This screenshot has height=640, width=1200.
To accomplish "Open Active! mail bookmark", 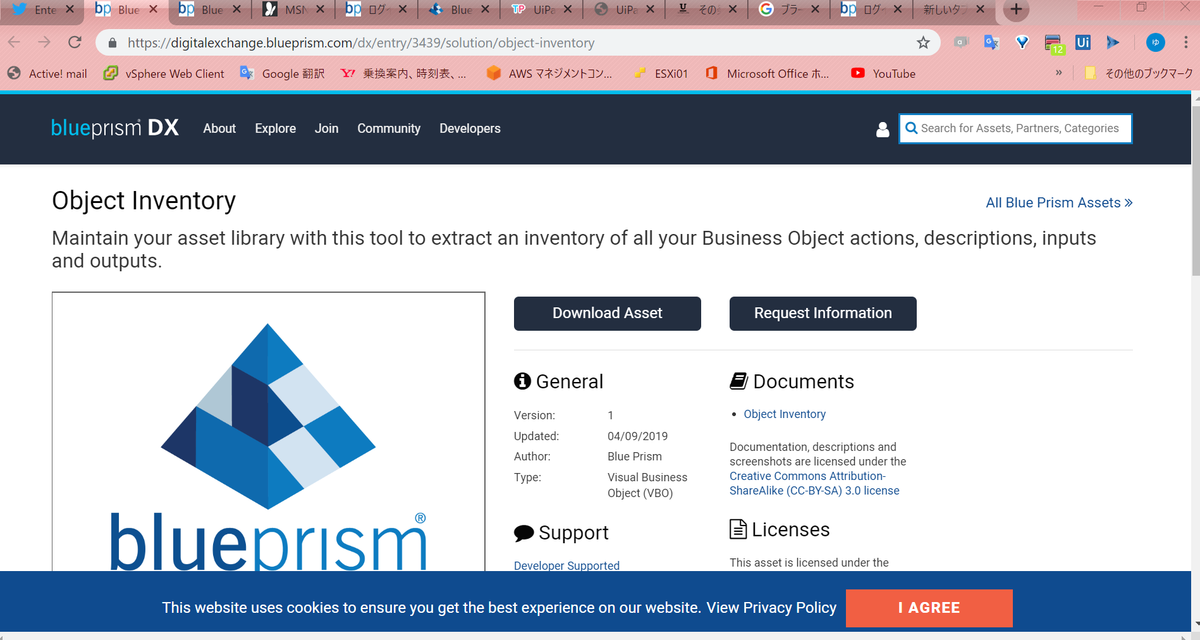I will 47,73.
